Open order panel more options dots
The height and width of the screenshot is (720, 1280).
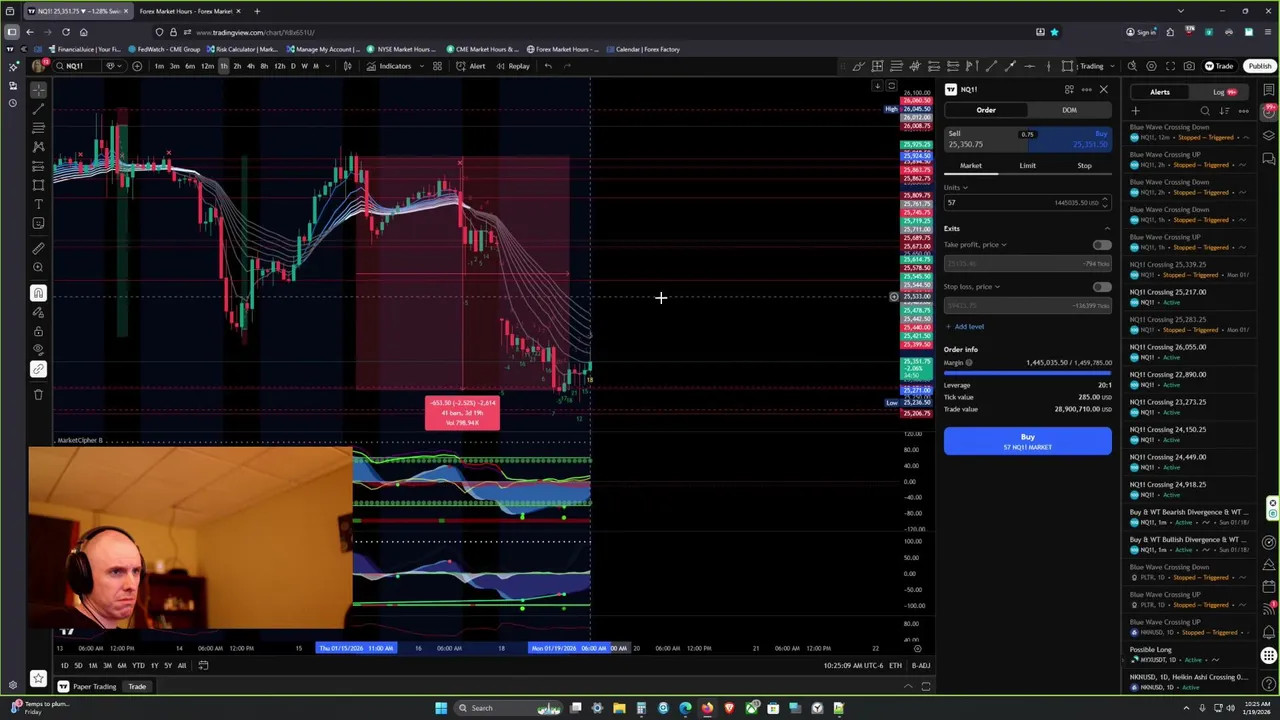pos(1086,89)
